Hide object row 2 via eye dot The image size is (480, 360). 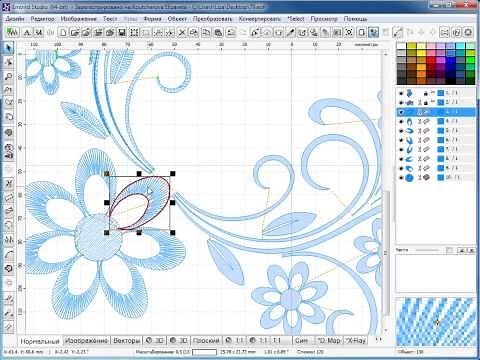[x=401, y=103]
